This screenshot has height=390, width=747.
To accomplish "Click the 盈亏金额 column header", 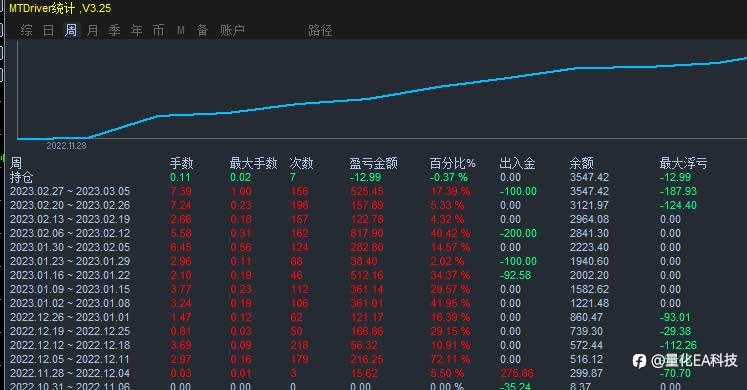I will (373, 163).
